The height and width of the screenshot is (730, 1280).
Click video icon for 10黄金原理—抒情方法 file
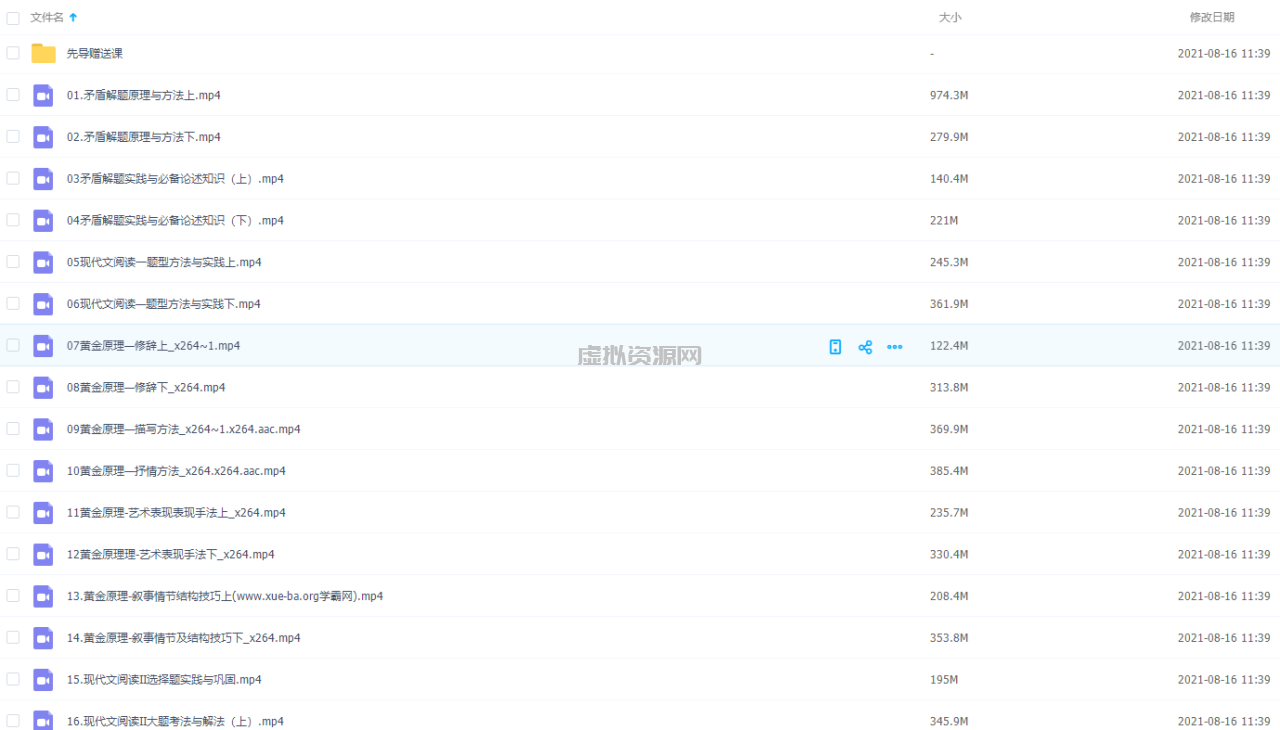[43, 471]
